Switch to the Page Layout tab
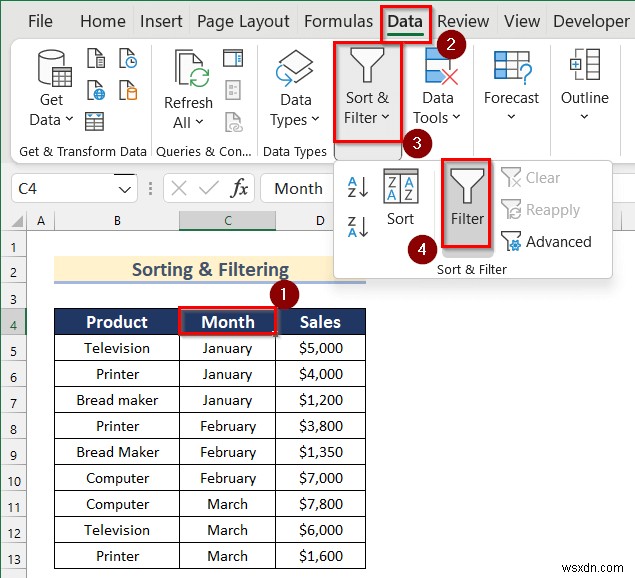The image size is (635, 578). [243, 21]
